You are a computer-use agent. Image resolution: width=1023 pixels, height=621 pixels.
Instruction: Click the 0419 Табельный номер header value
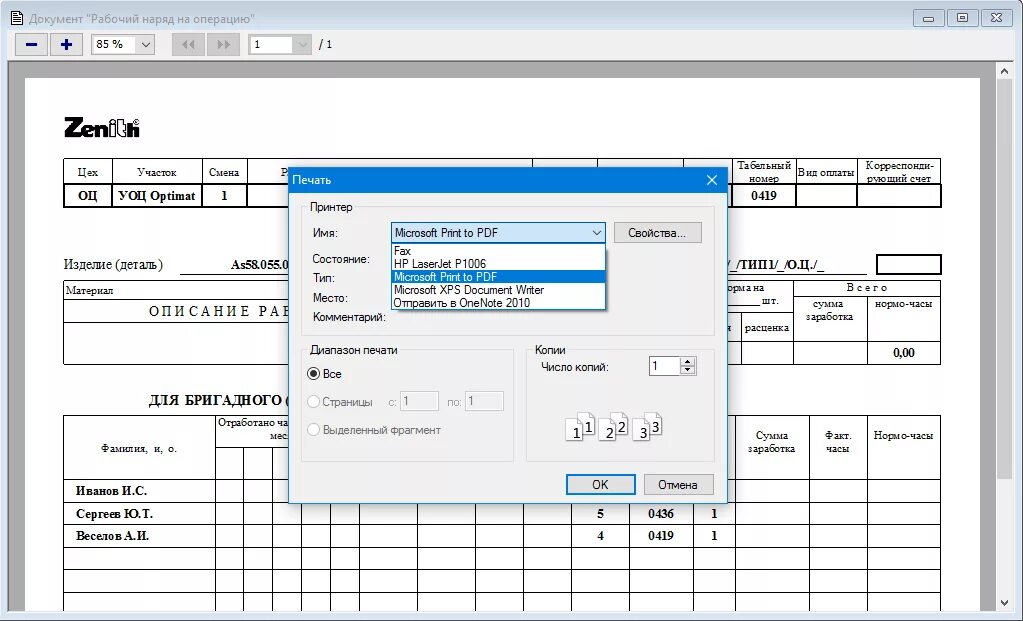[x=763, y=196]
